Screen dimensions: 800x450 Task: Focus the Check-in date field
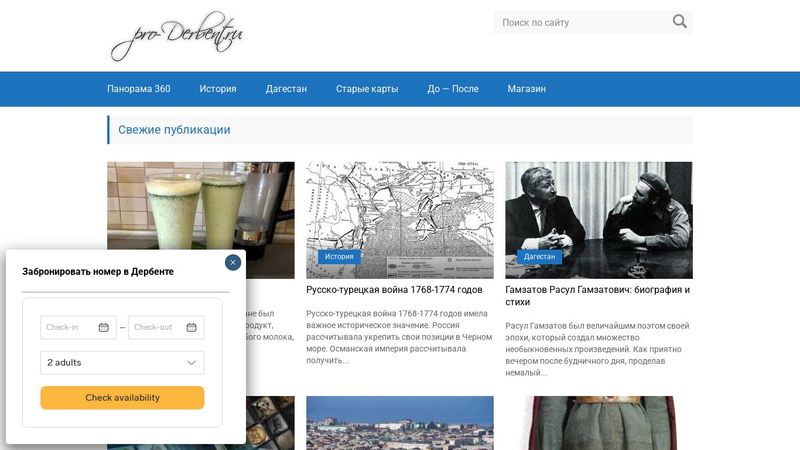point(79,327)
